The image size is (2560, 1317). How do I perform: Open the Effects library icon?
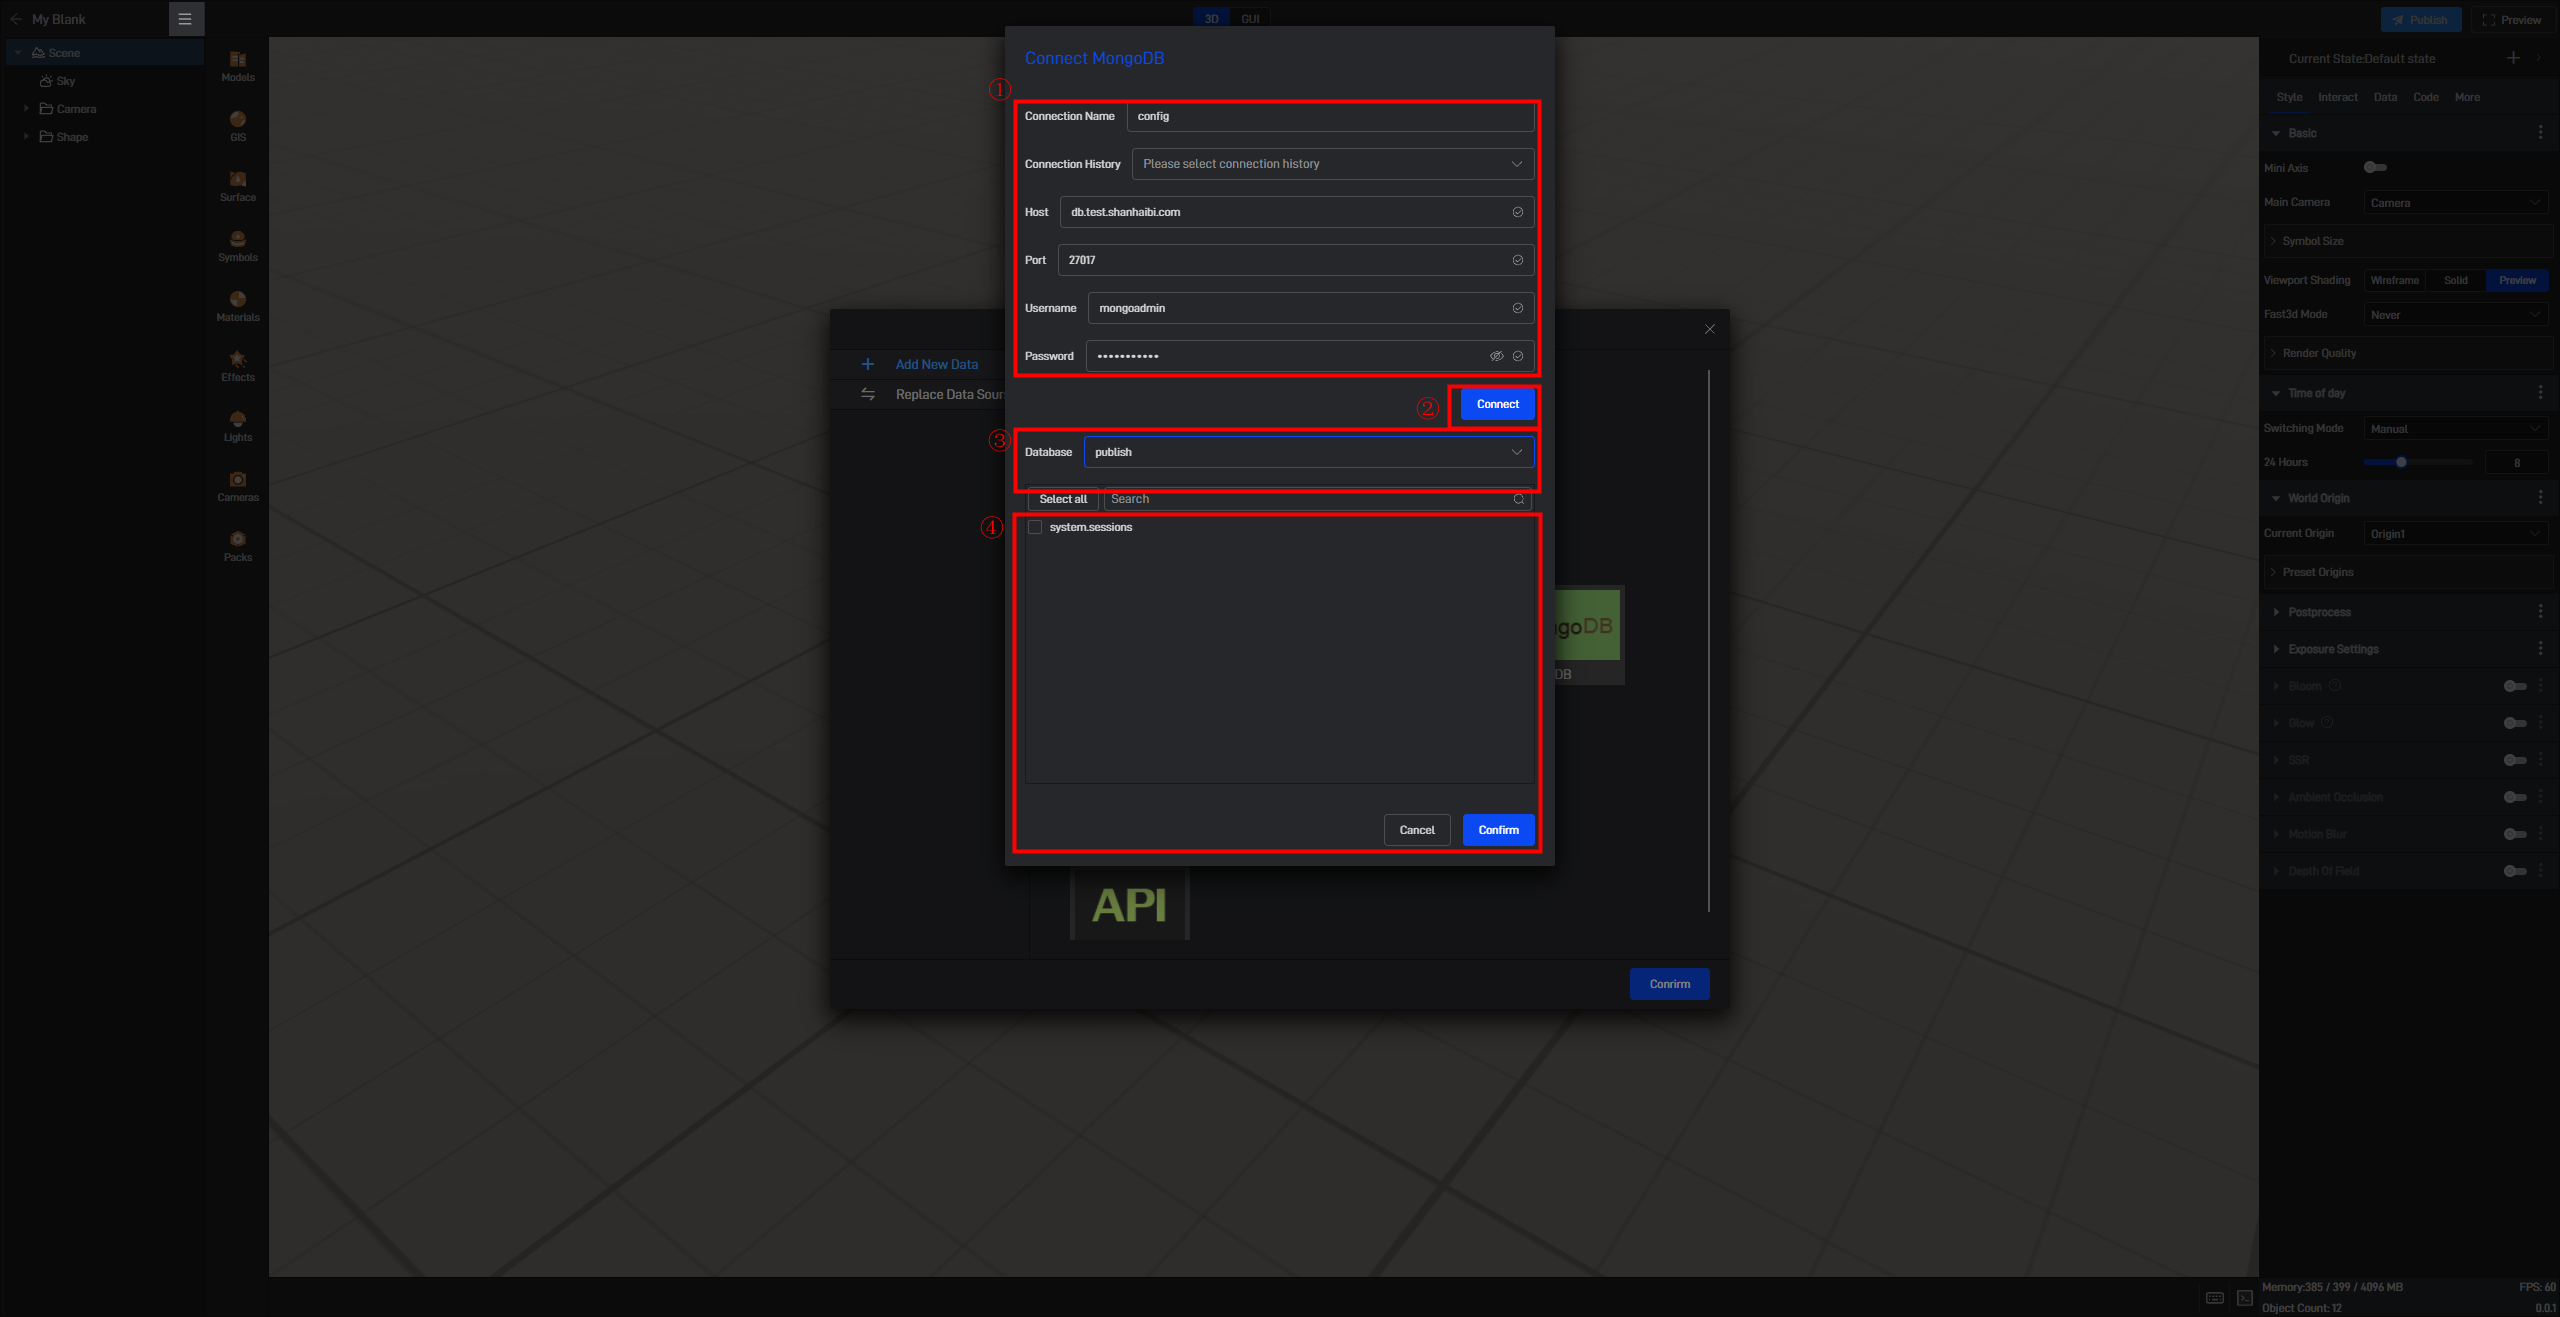pos(238,366)
